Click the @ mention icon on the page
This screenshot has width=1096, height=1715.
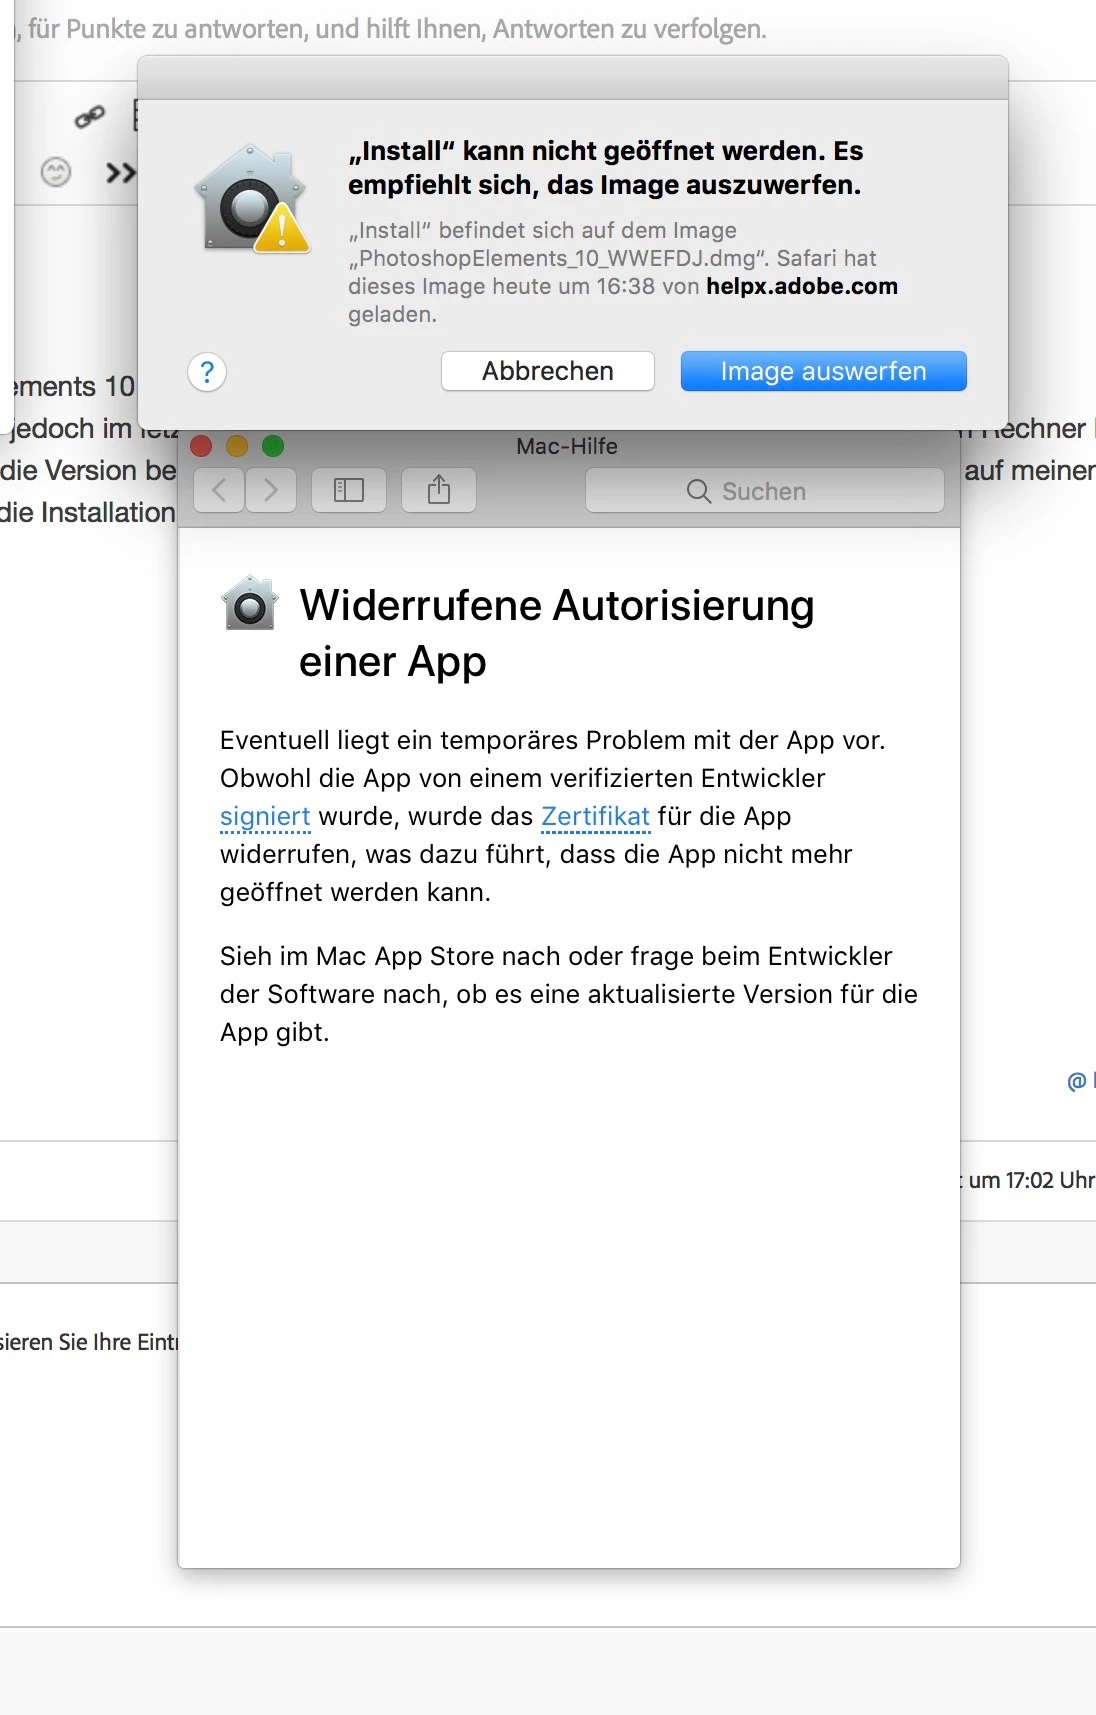(1077, 1081)
